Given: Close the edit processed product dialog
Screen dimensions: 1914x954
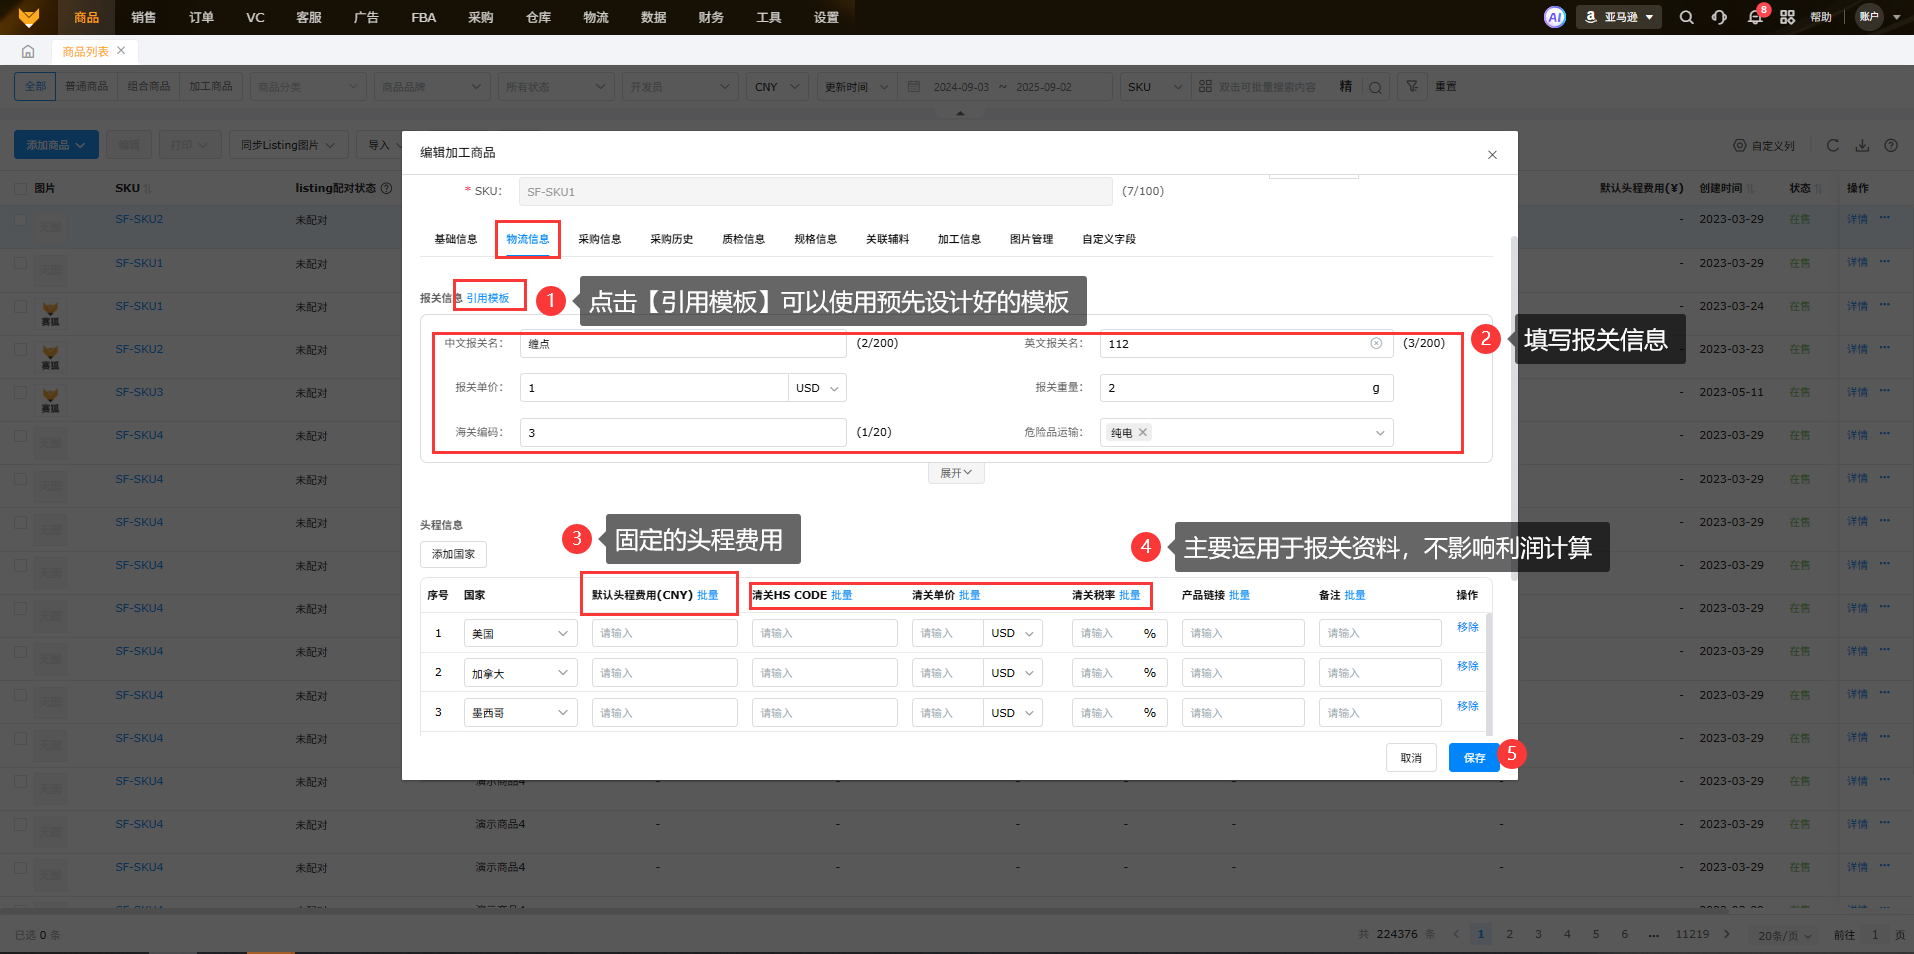Looking at the screenshot, I should click(1492, 155).
